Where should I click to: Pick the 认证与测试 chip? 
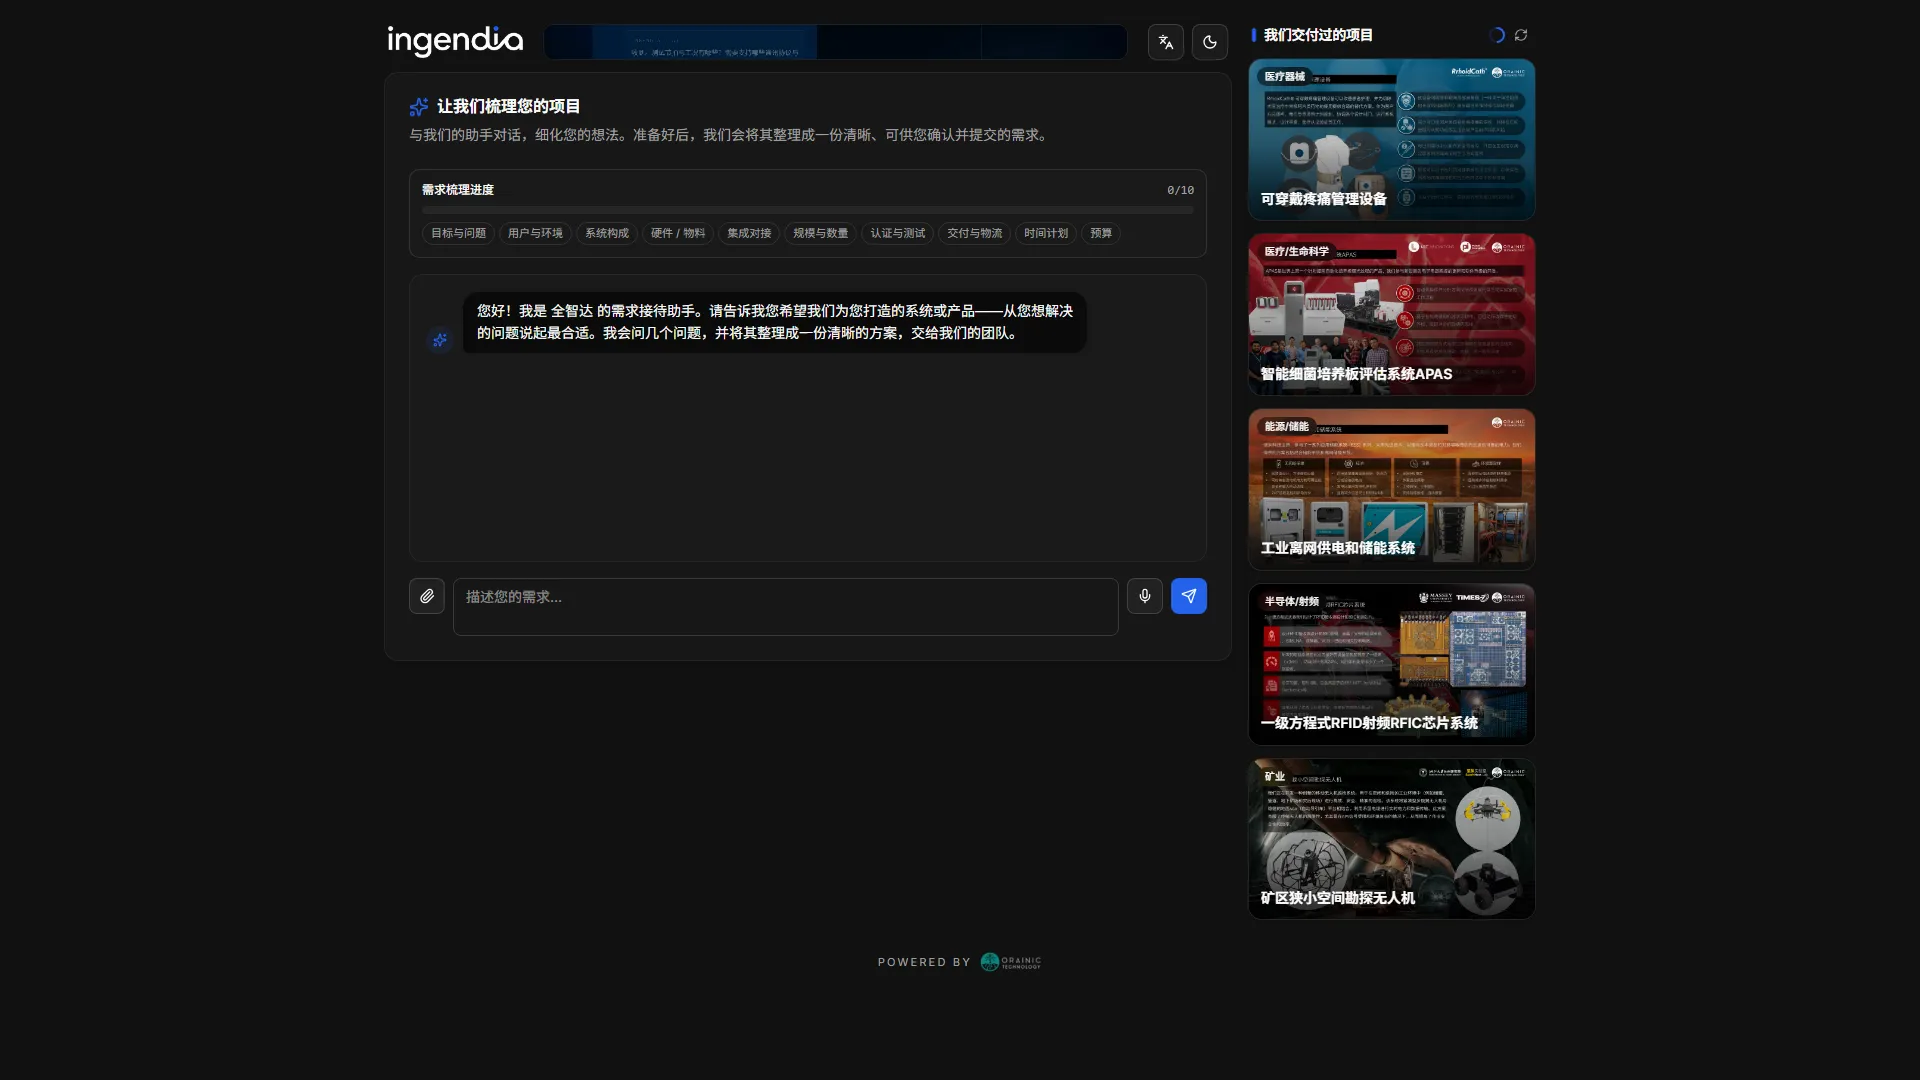pos(898,233)
